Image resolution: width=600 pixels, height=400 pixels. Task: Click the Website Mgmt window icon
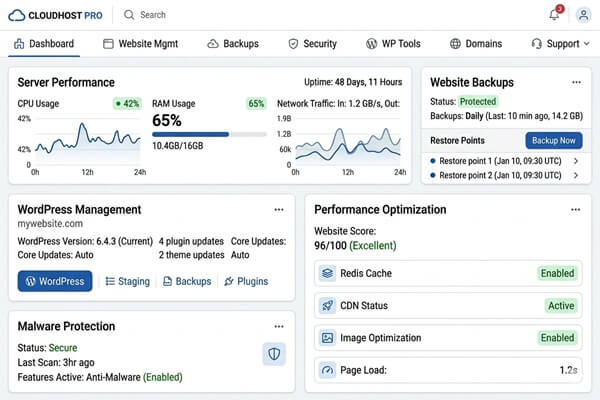coord(108,44)
